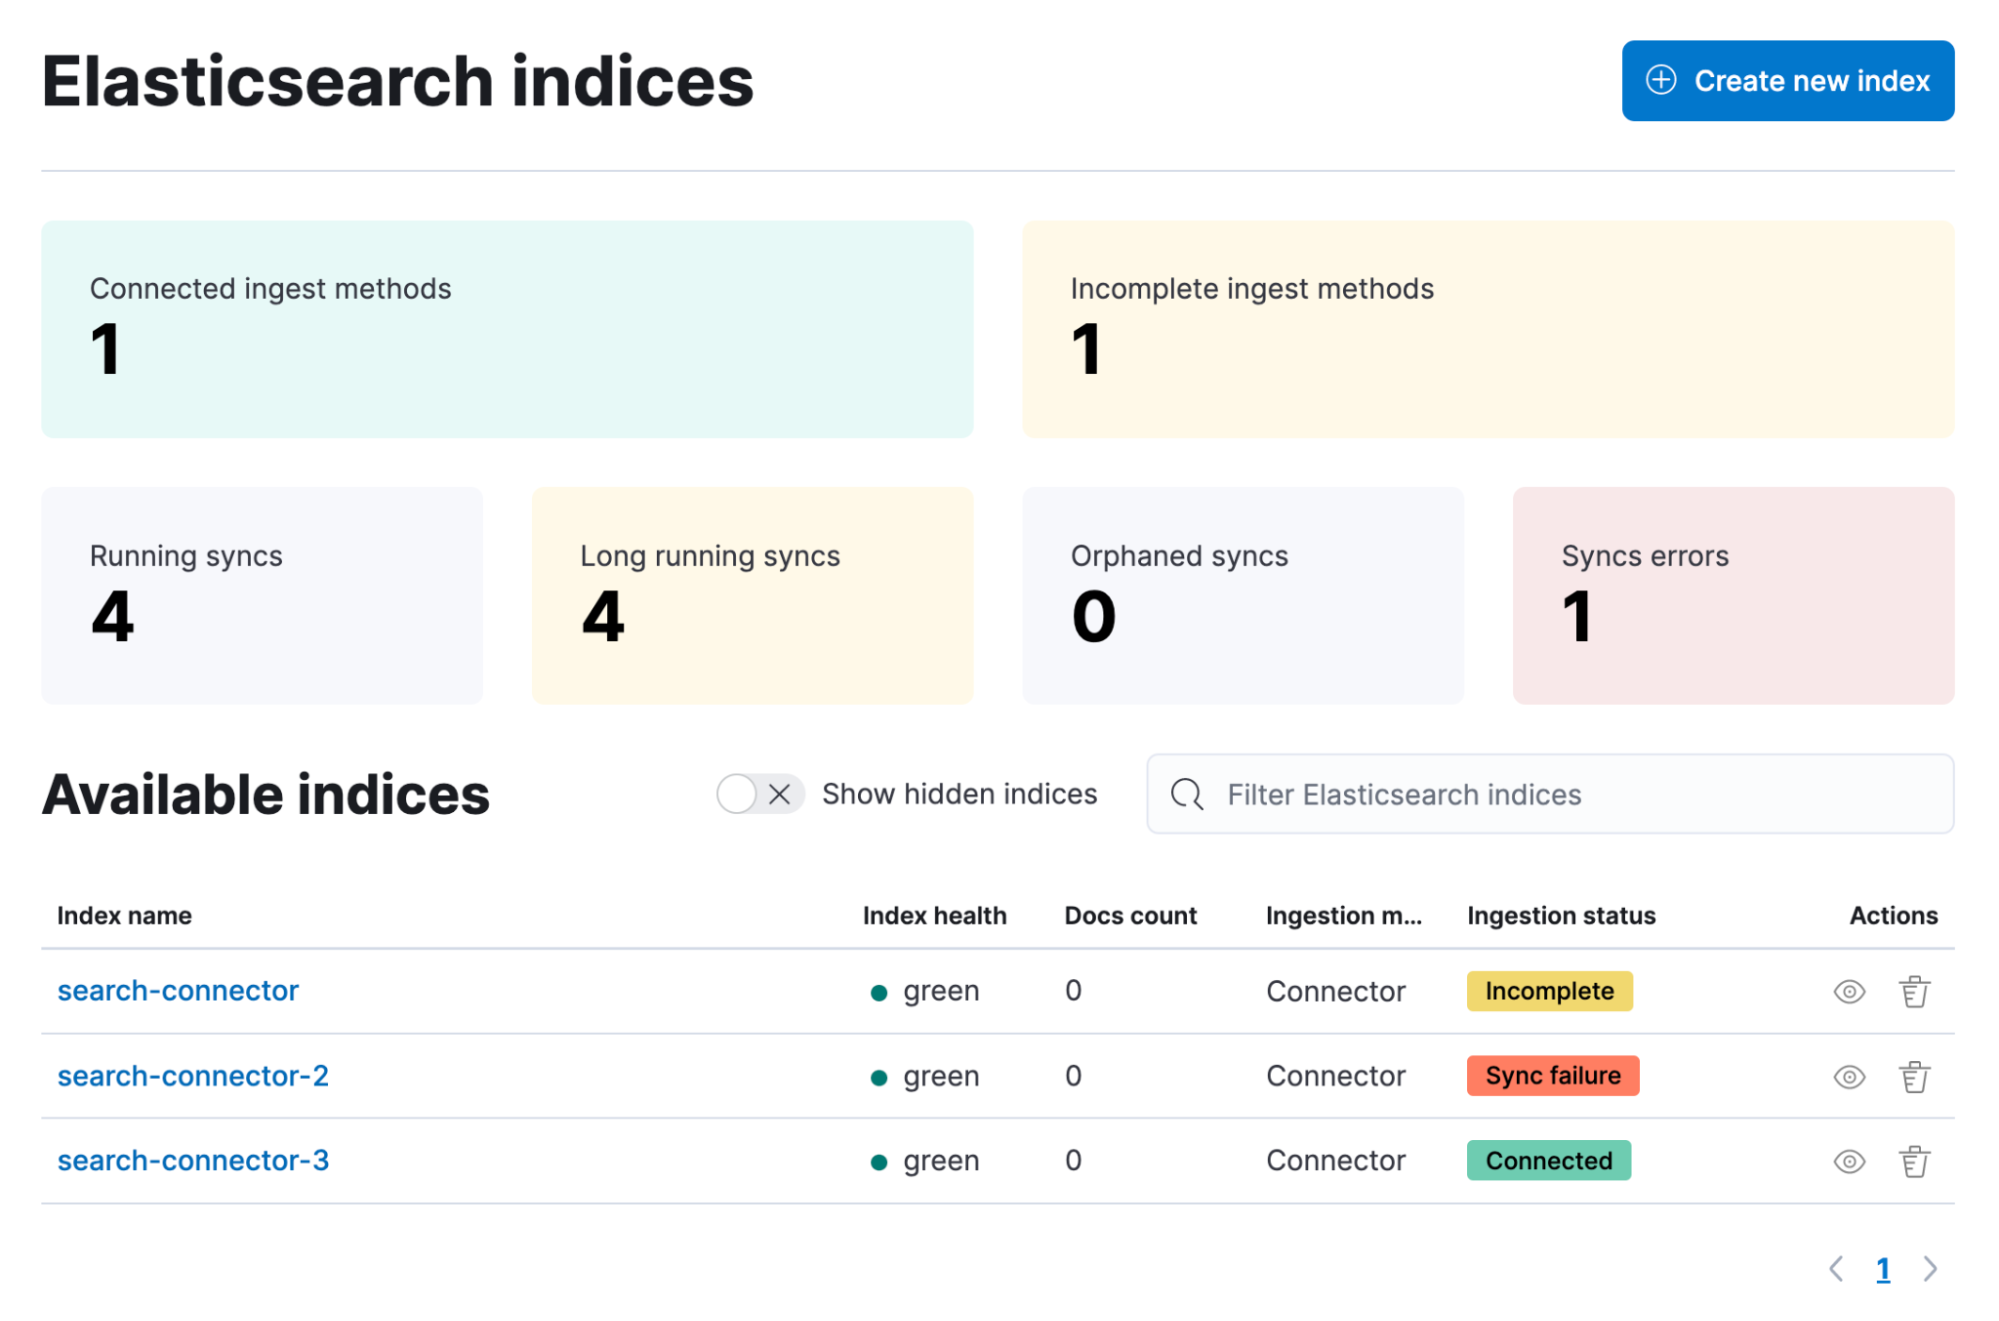This screenshot has width=1999, height=1321.
Task: Click the Ingestion status column header
Action: click(1561, 915)
